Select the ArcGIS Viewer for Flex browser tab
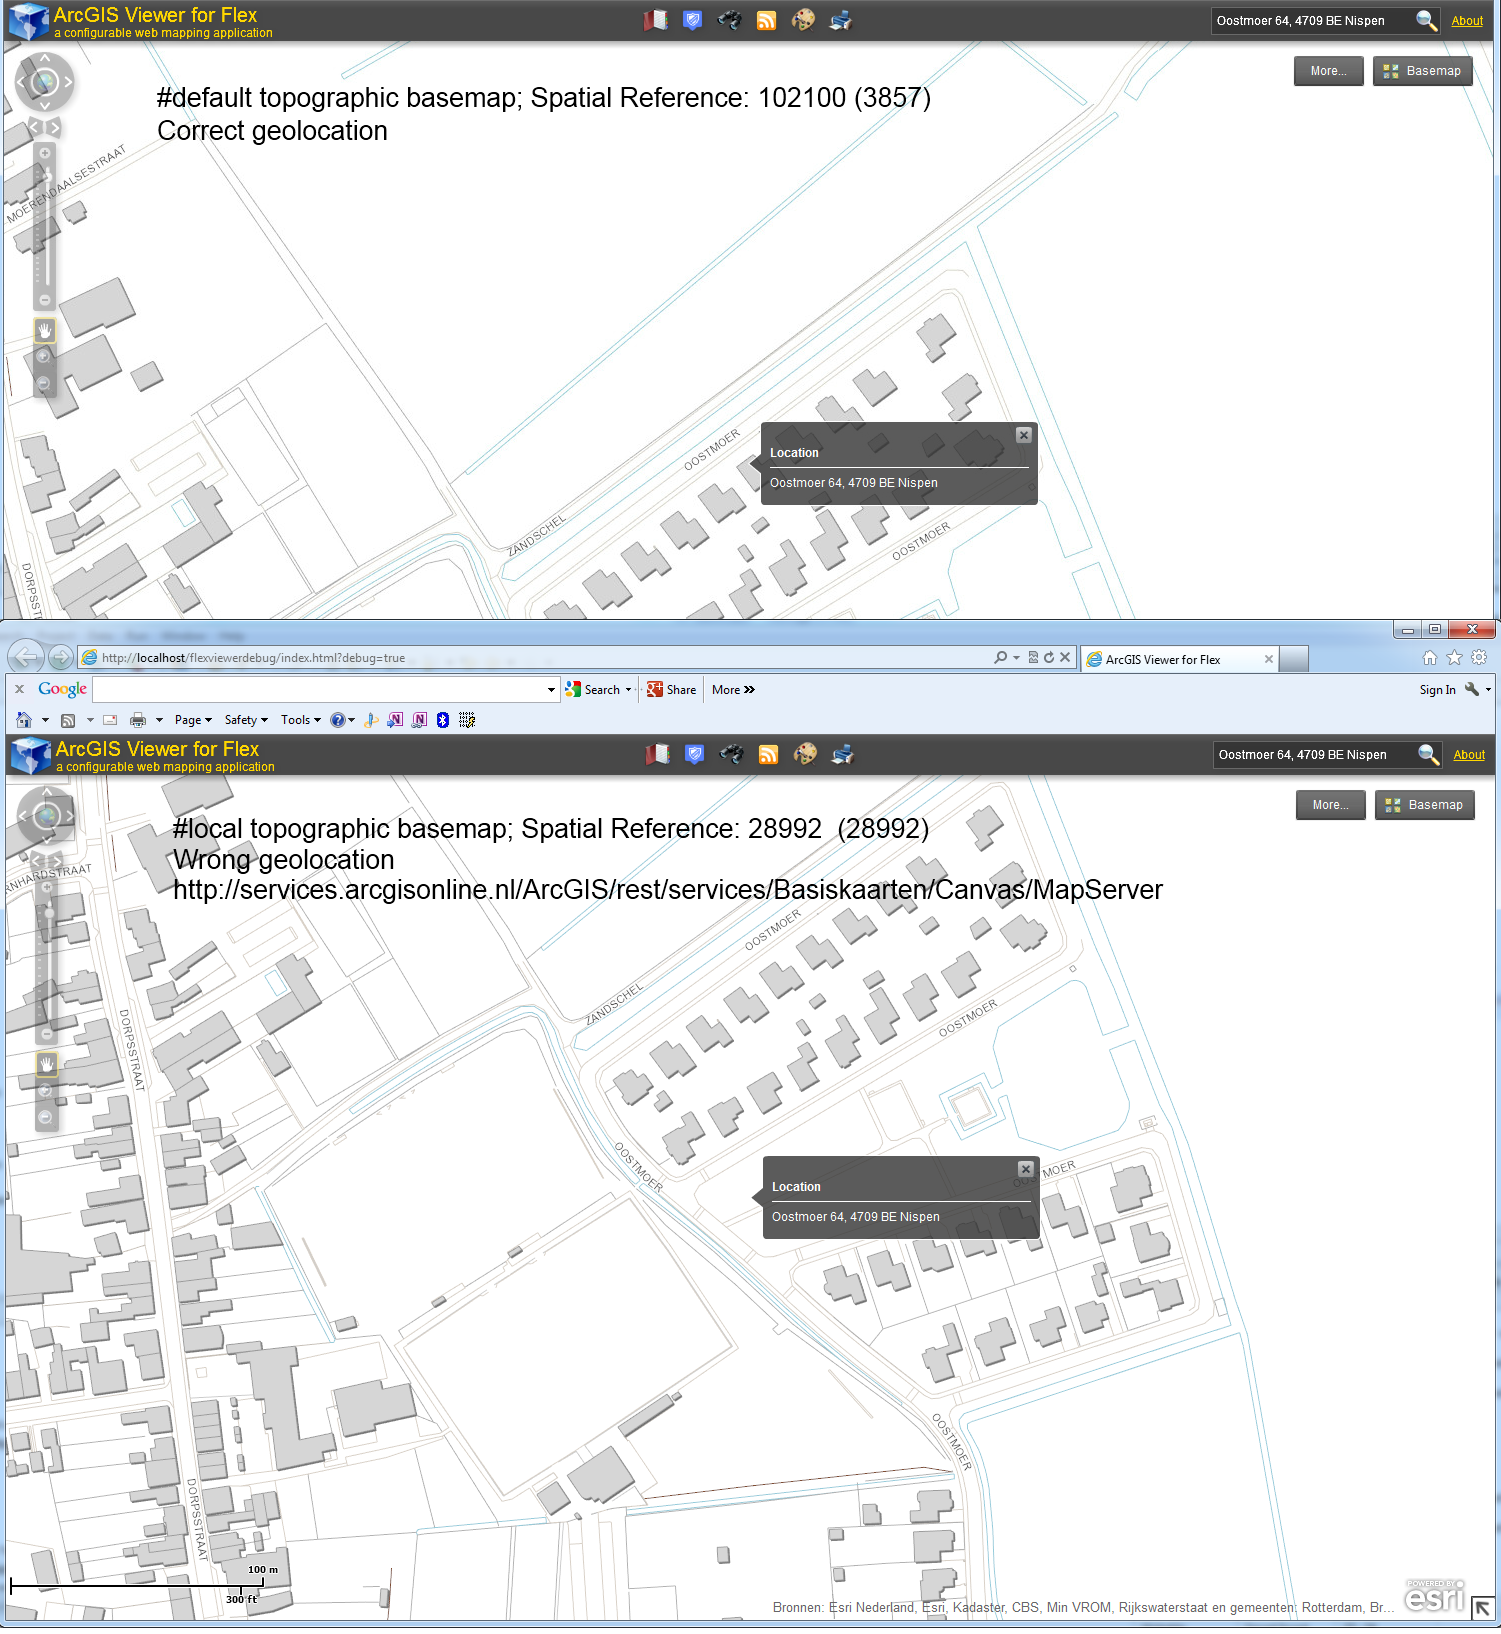 click(1179, 659)
